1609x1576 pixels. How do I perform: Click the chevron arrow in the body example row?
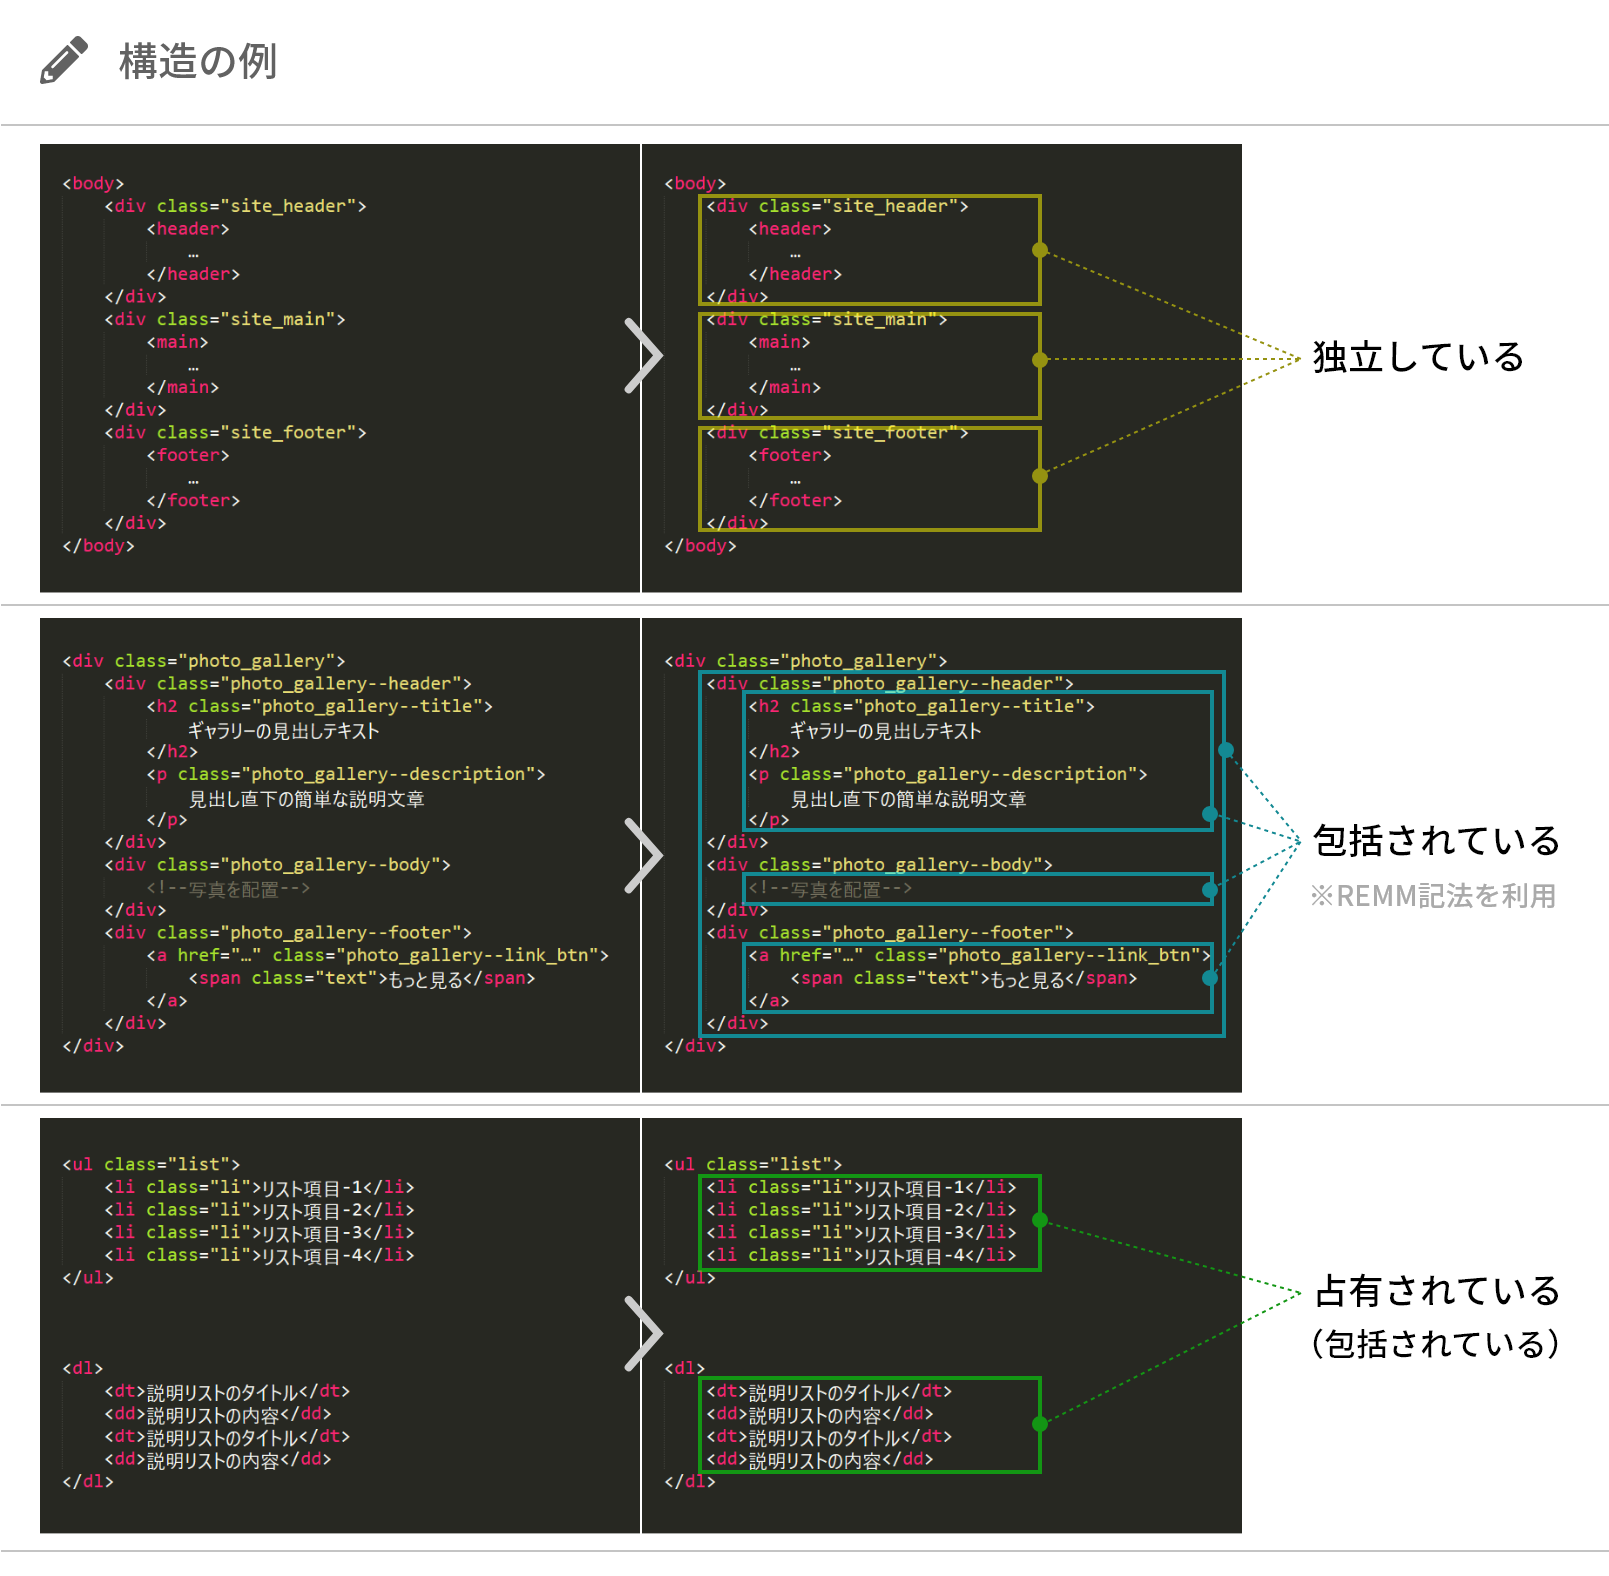(x=645, y=357)
